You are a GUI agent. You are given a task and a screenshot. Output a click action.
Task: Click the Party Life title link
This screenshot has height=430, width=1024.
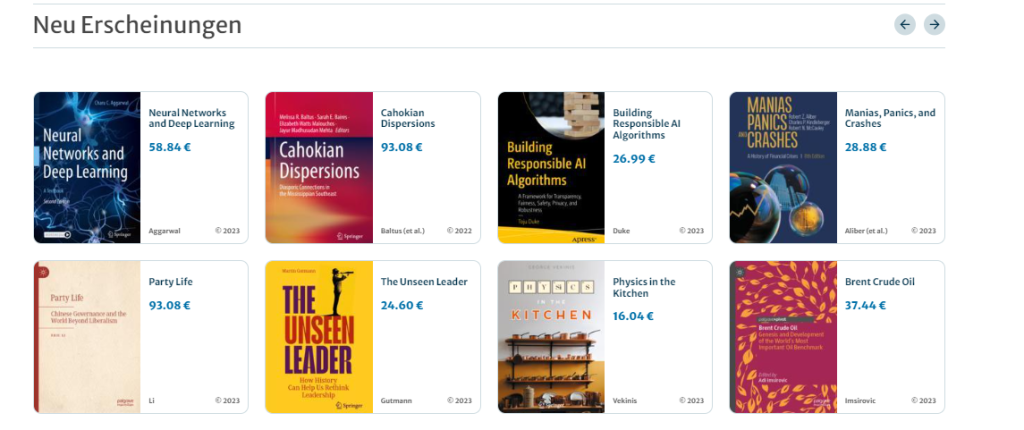(x=170, y=282)
